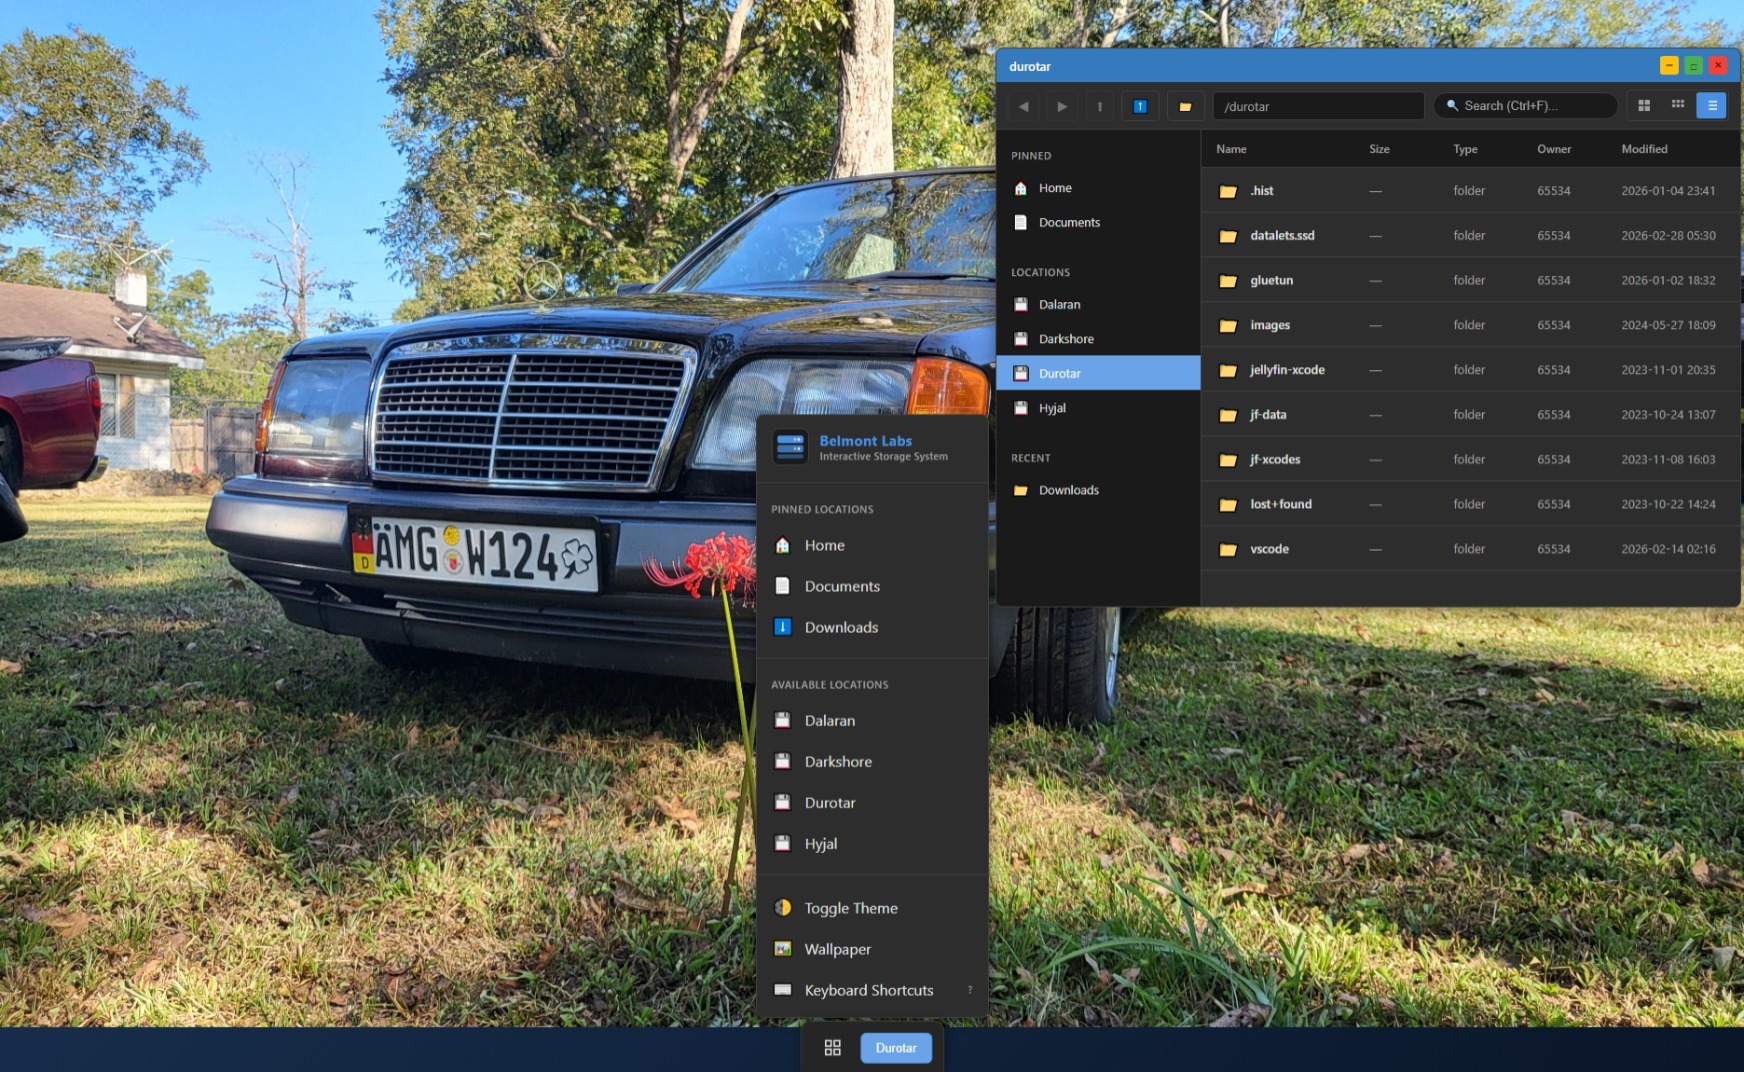Open Hyjal from menu's available locations
Viewport: 1744px width, 1072px height.
click(x=821, y=843)
